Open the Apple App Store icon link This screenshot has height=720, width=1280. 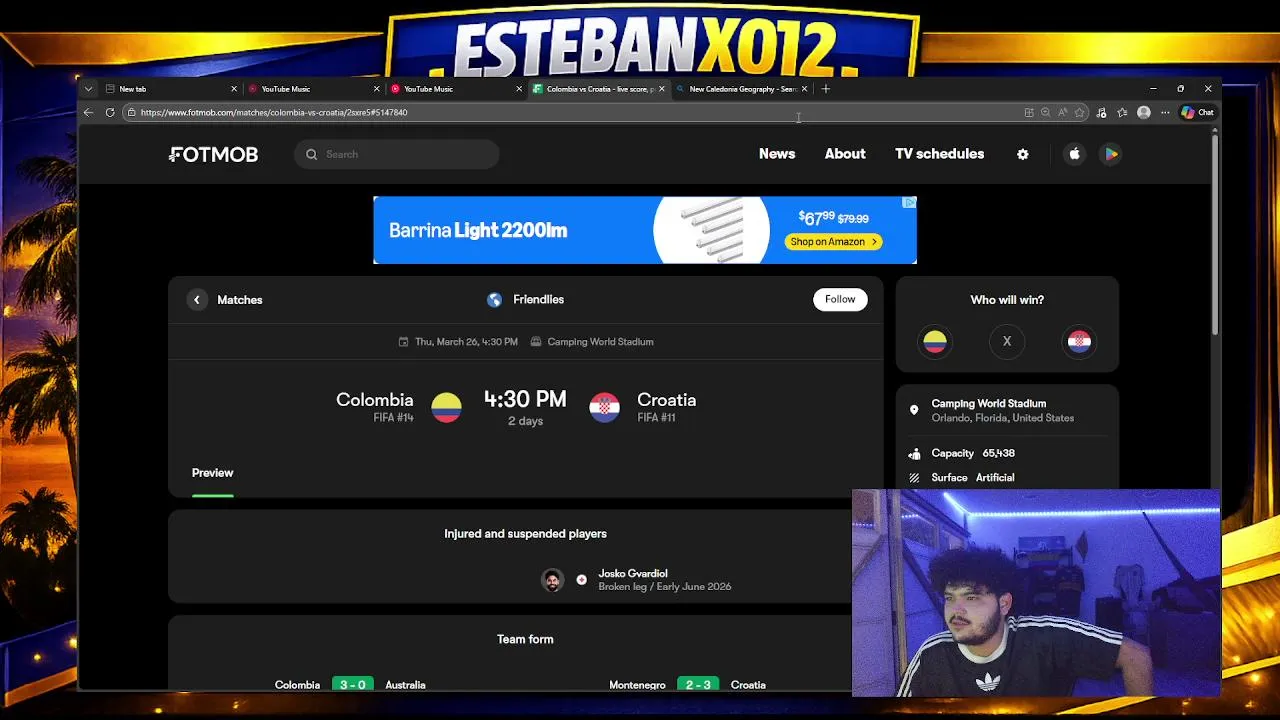pyautogui.click(x=1075, y=154)
